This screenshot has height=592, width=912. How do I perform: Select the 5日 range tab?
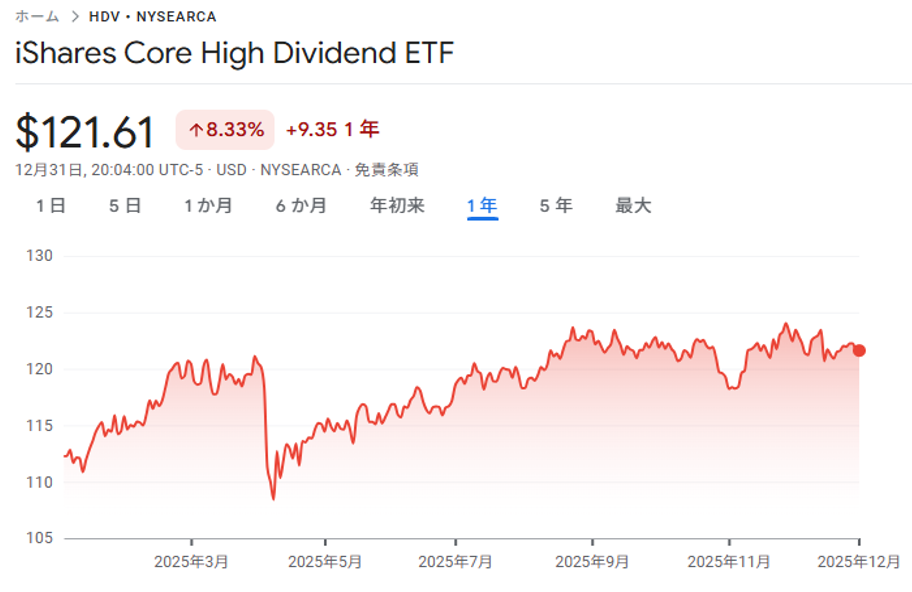pyautogui.click(x=125, y=206)
